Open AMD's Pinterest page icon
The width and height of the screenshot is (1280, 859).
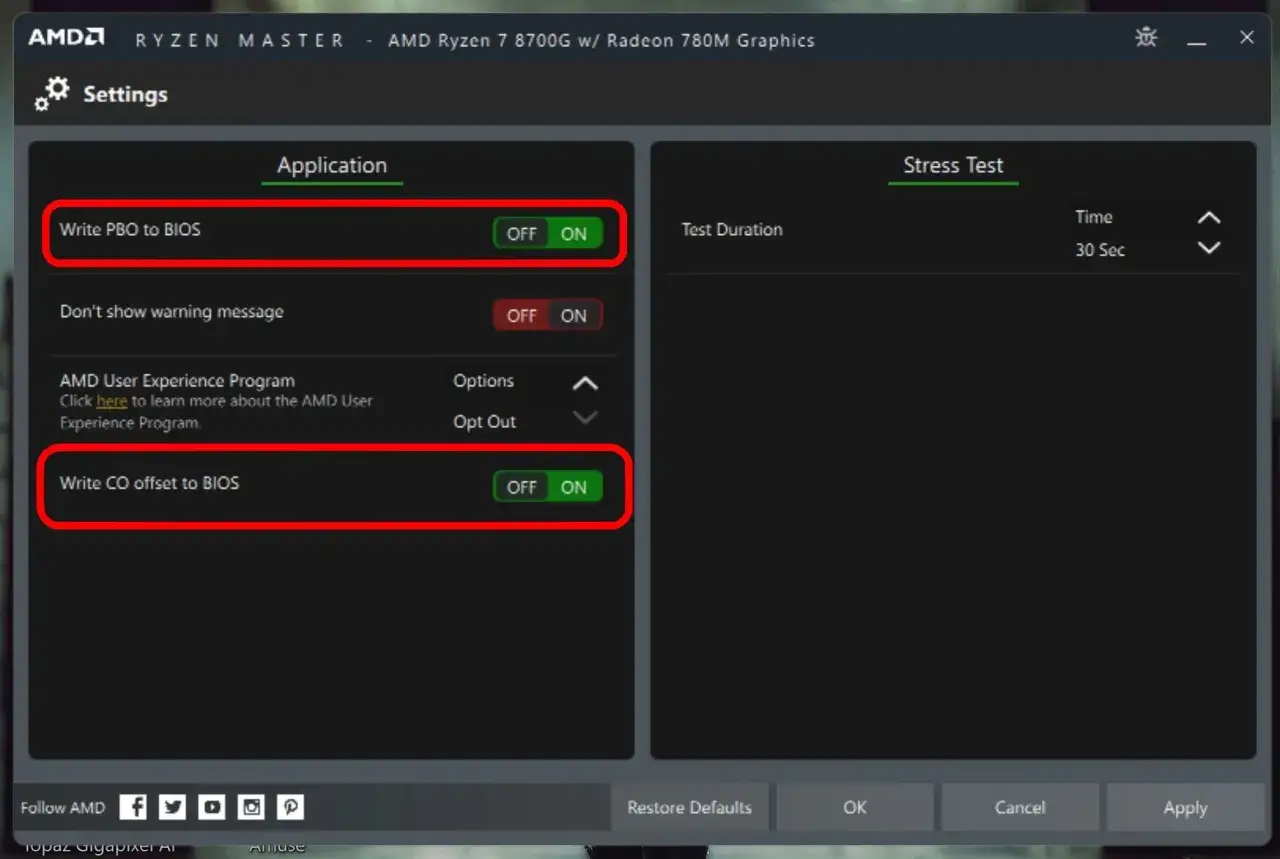pyautogui.click(x=290, y=807)
